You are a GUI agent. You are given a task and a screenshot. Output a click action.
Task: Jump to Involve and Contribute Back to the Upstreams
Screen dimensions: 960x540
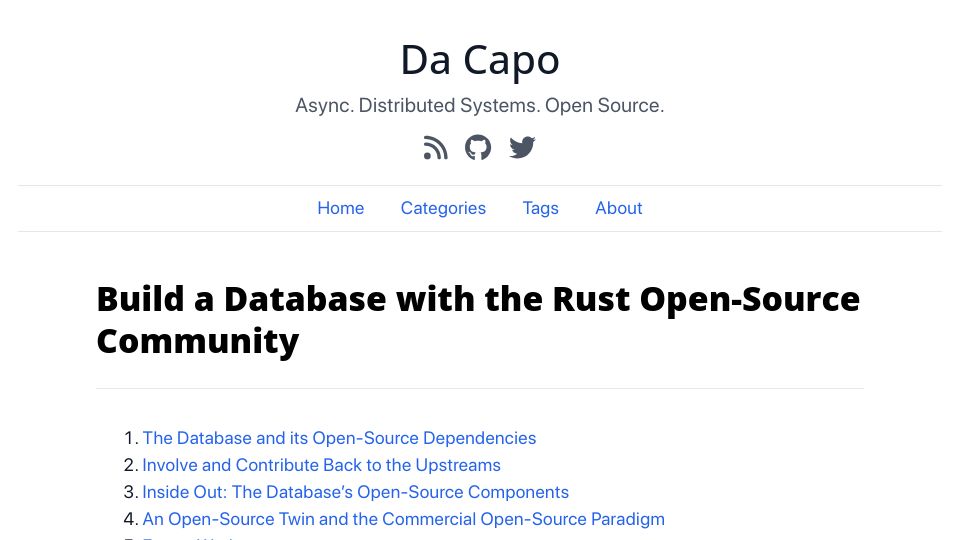coord(321,465)
